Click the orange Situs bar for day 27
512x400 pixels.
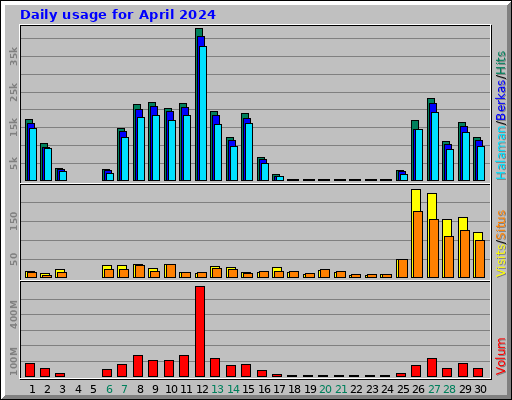point(434,248)
